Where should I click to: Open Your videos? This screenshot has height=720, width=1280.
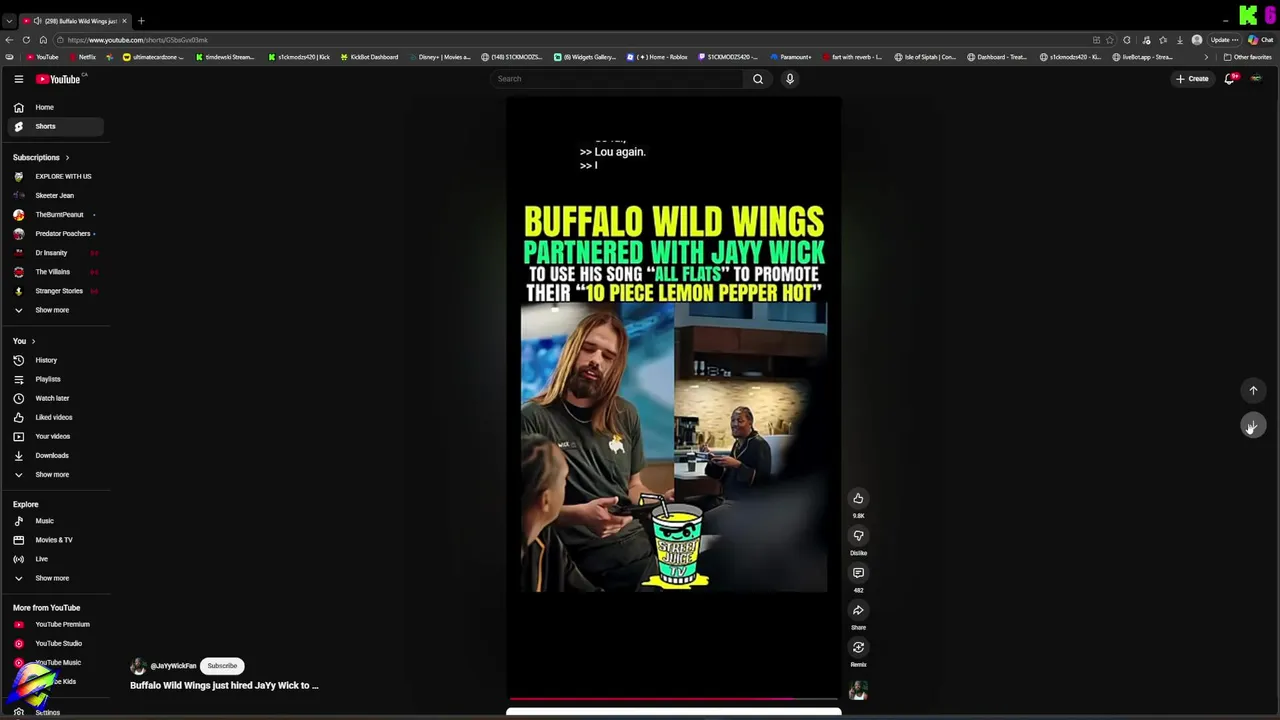pyautogui.click(x=56, y=436)
